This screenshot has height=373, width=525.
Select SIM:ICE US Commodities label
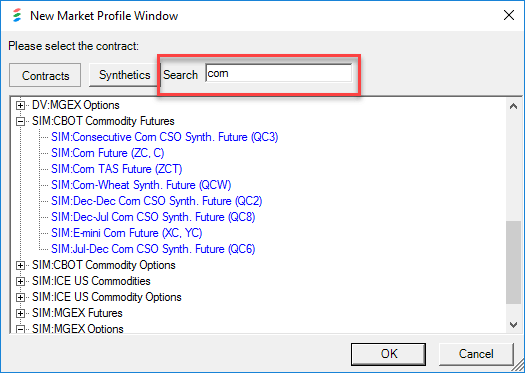pos(91,281)
